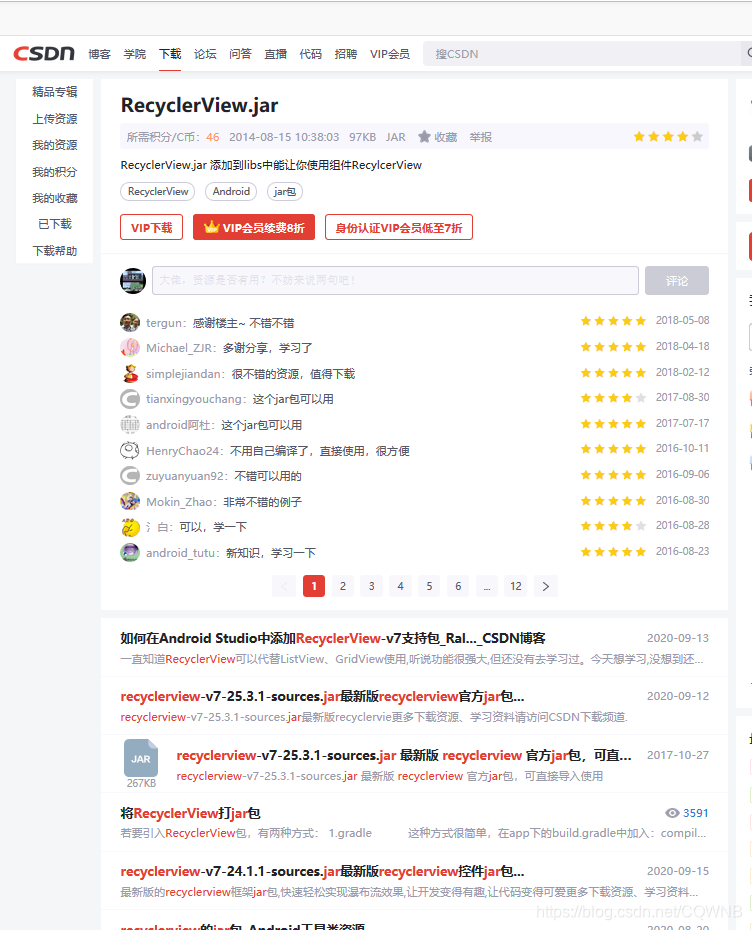Open the 问答 nav item
This screenshot has width=752, height=930.
240,54
